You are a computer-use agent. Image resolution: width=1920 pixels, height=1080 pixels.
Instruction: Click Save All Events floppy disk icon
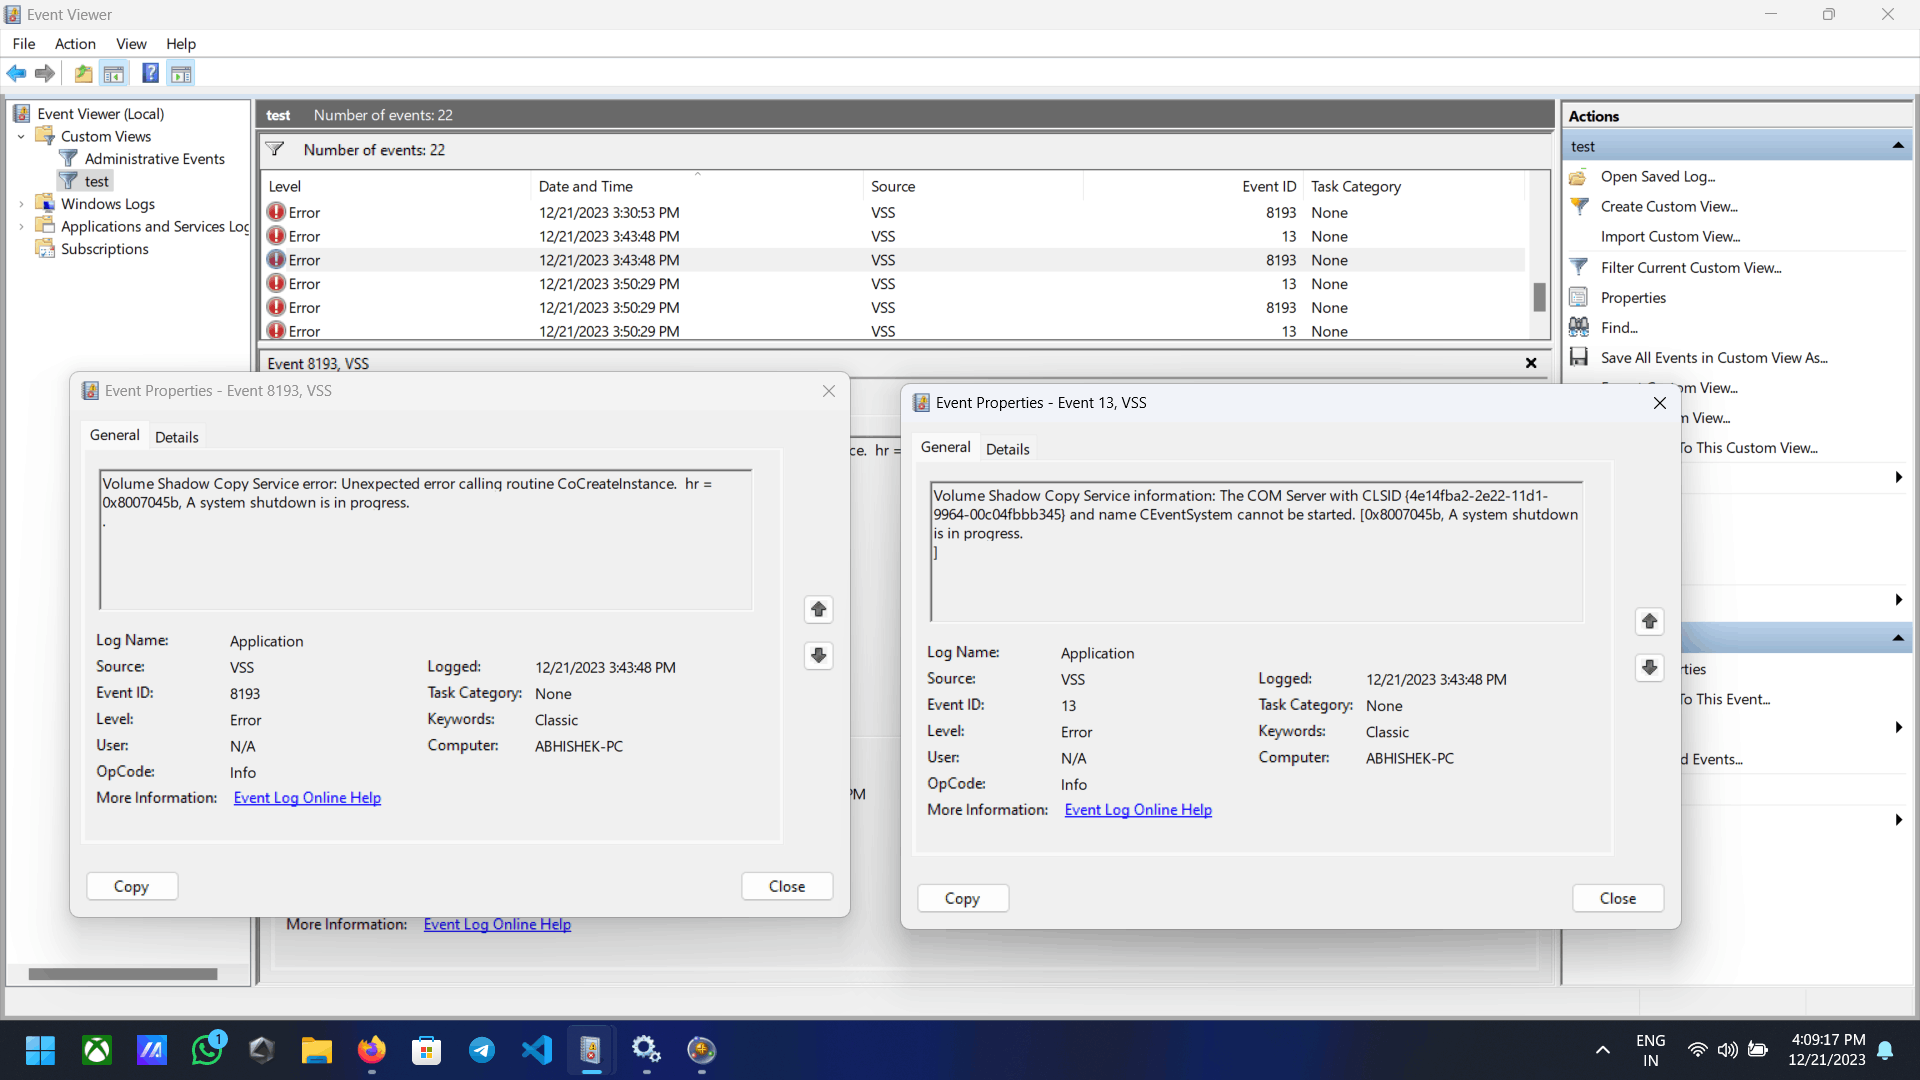(x=1579, y=357)
